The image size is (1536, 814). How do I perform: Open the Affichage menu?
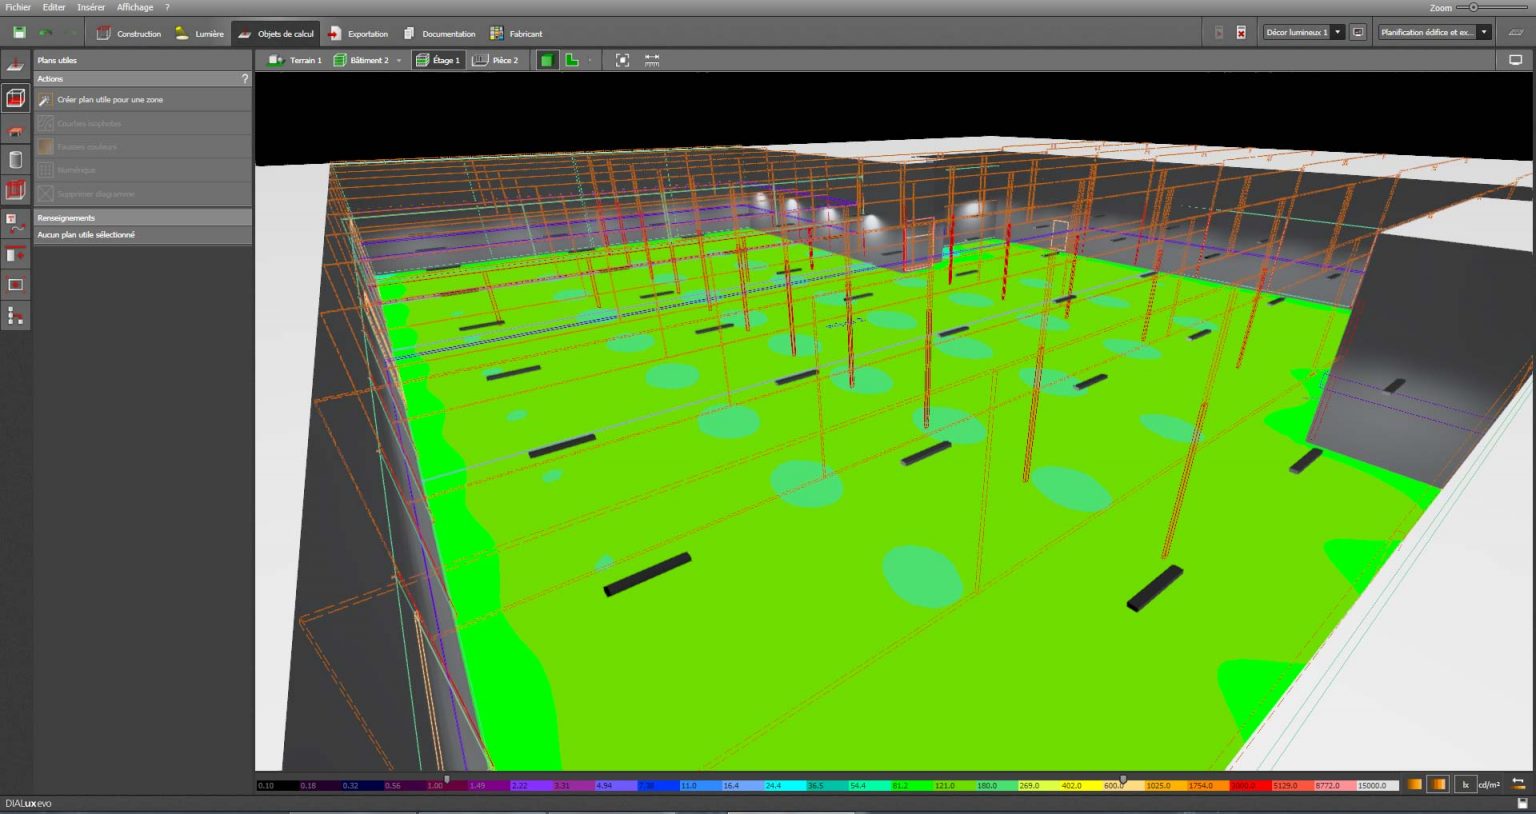point(134,7)
